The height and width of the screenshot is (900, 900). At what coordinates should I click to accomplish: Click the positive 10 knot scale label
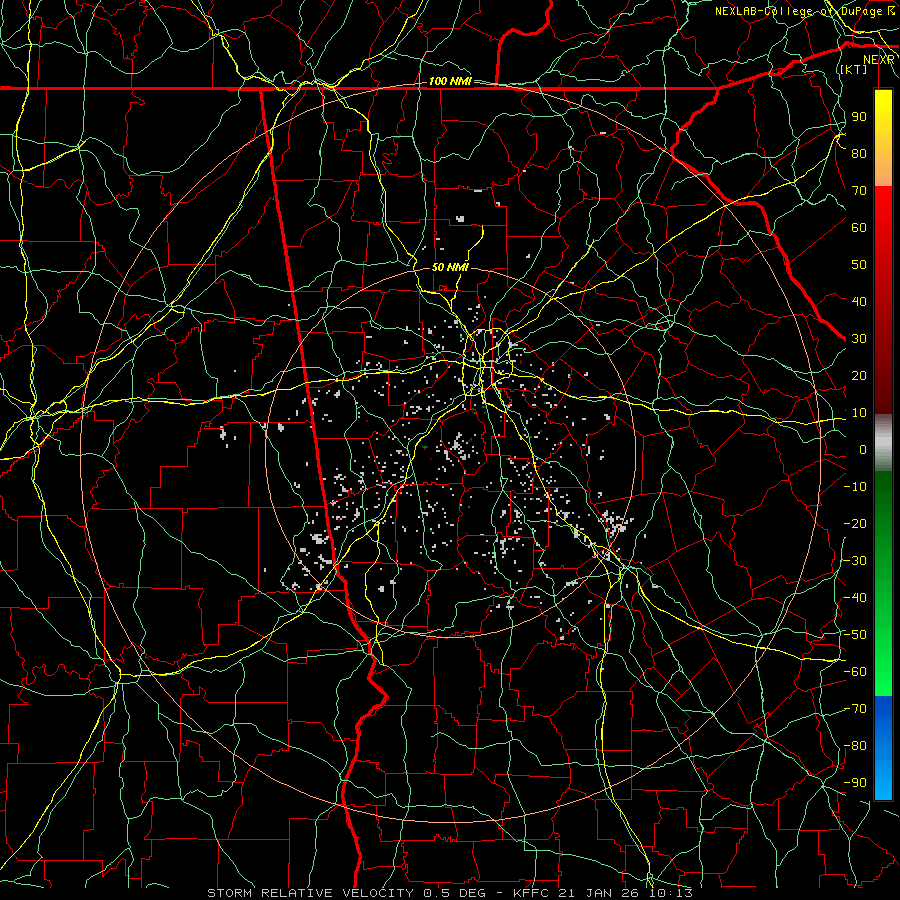pyautogui.click(x=859, y=413)
